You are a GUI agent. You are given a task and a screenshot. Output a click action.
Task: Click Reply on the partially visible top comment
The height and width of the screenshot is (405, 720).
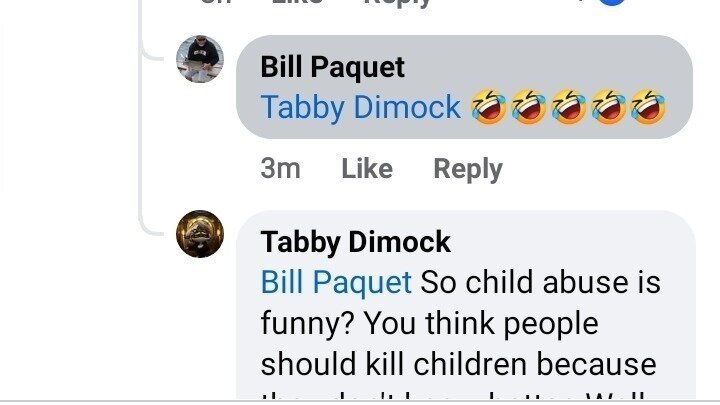coord(398,3)
